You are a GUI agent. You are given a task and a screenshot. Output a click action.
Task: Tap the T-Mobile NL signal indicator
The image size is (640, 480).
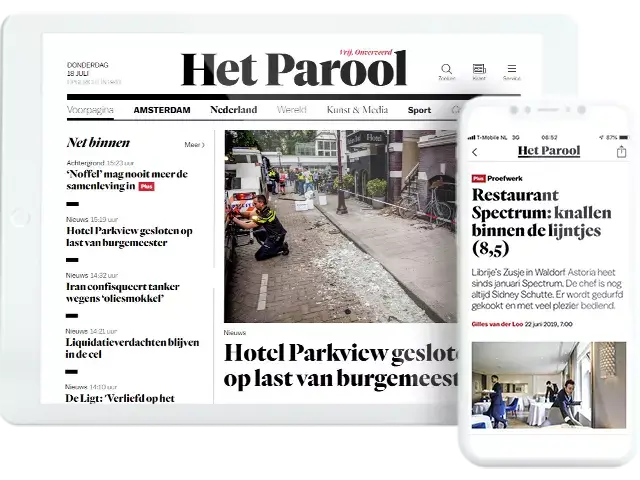[x=488, y=138]
